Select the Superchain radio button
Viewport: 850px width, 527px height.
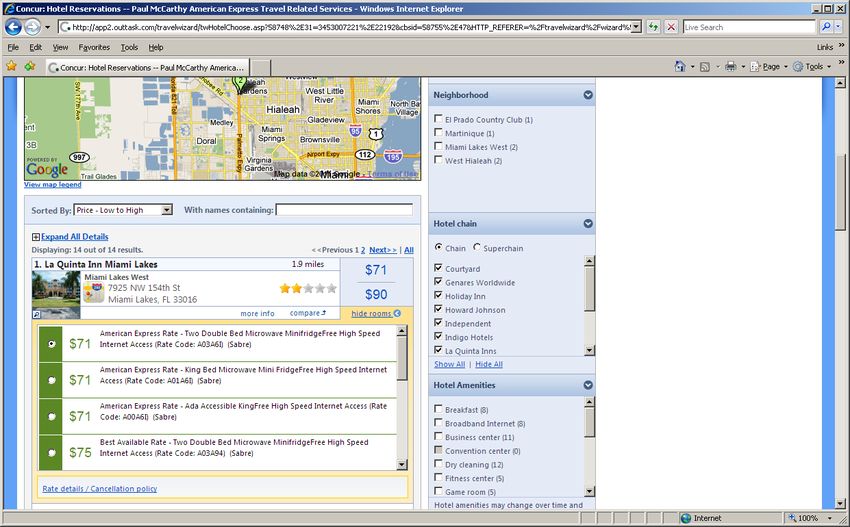point(476,247)
